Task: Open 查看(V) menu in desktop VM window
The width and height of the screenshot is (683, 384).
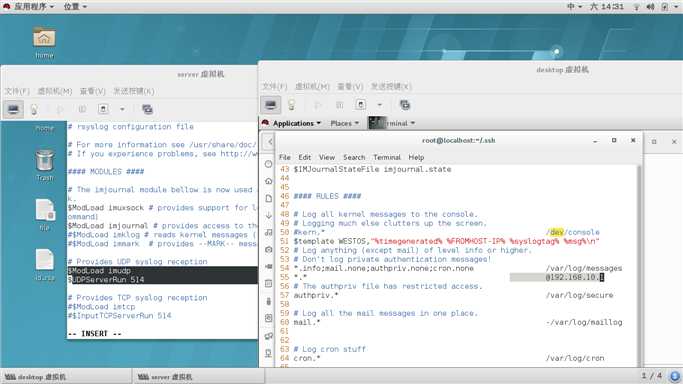Action: (x=350, y=86)
